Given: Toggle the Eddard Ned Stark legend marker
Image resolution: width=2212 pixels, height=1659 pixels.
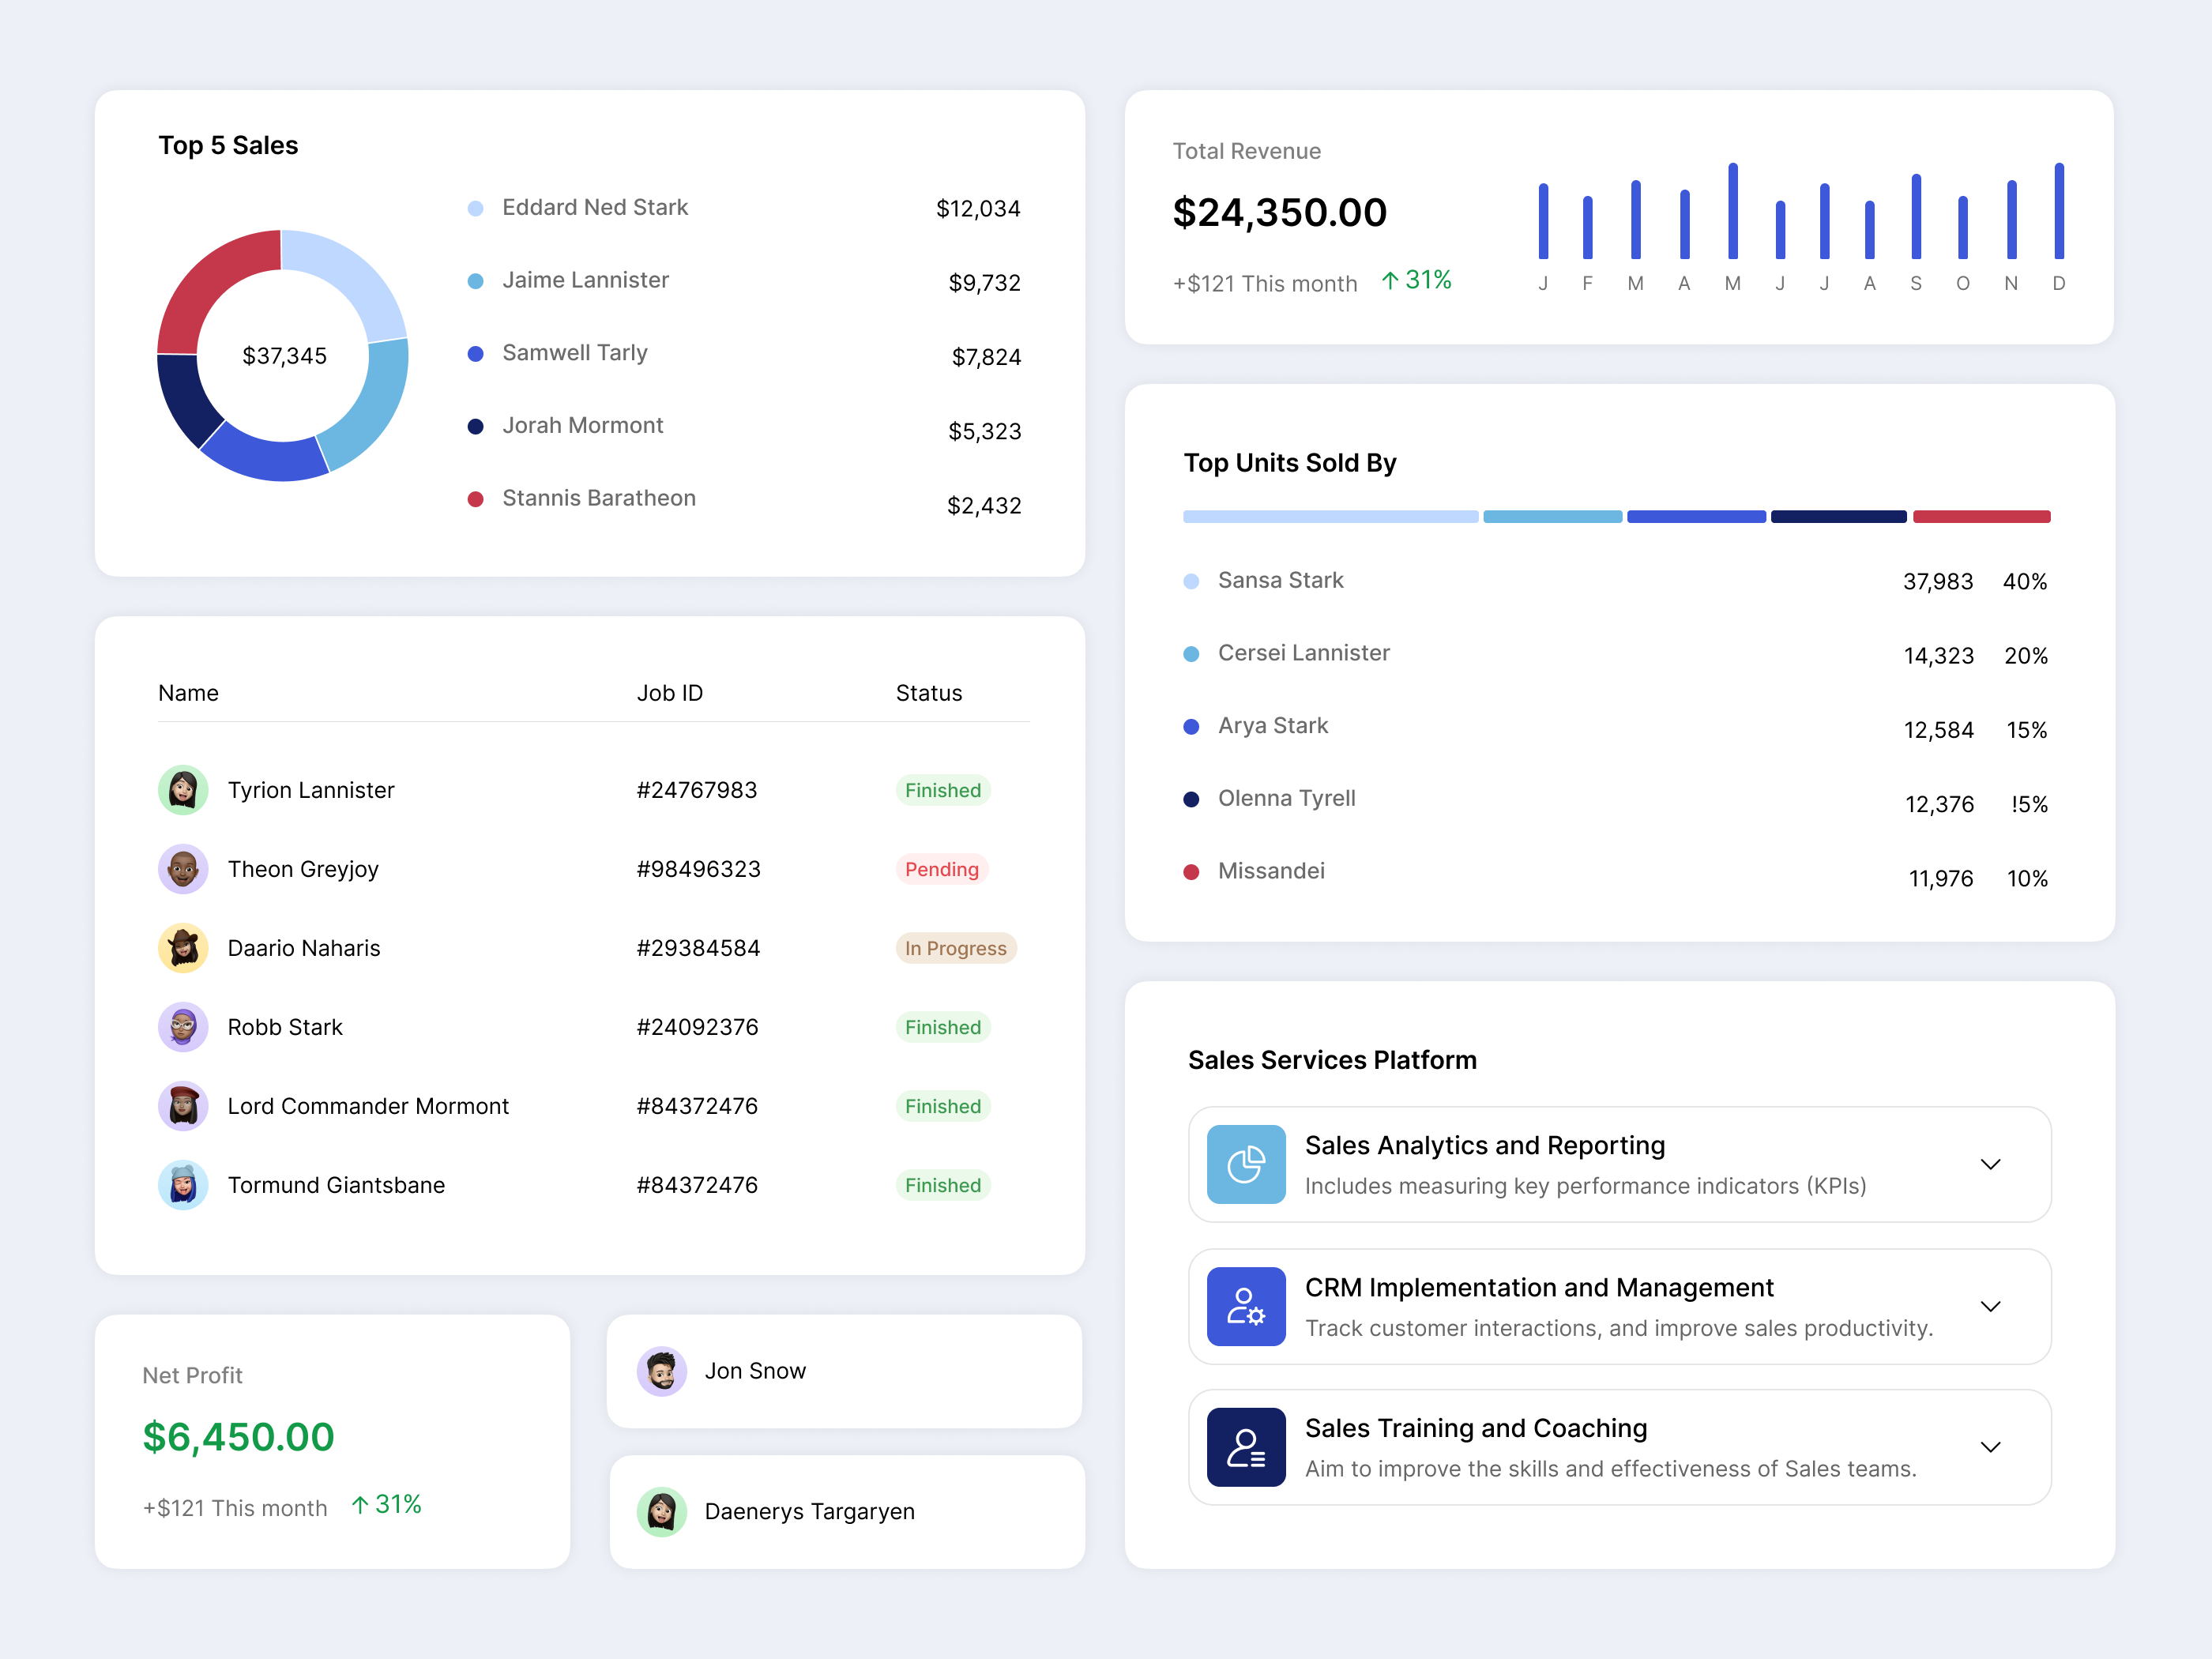Looking at the screenshot, I should coord(475,208).
